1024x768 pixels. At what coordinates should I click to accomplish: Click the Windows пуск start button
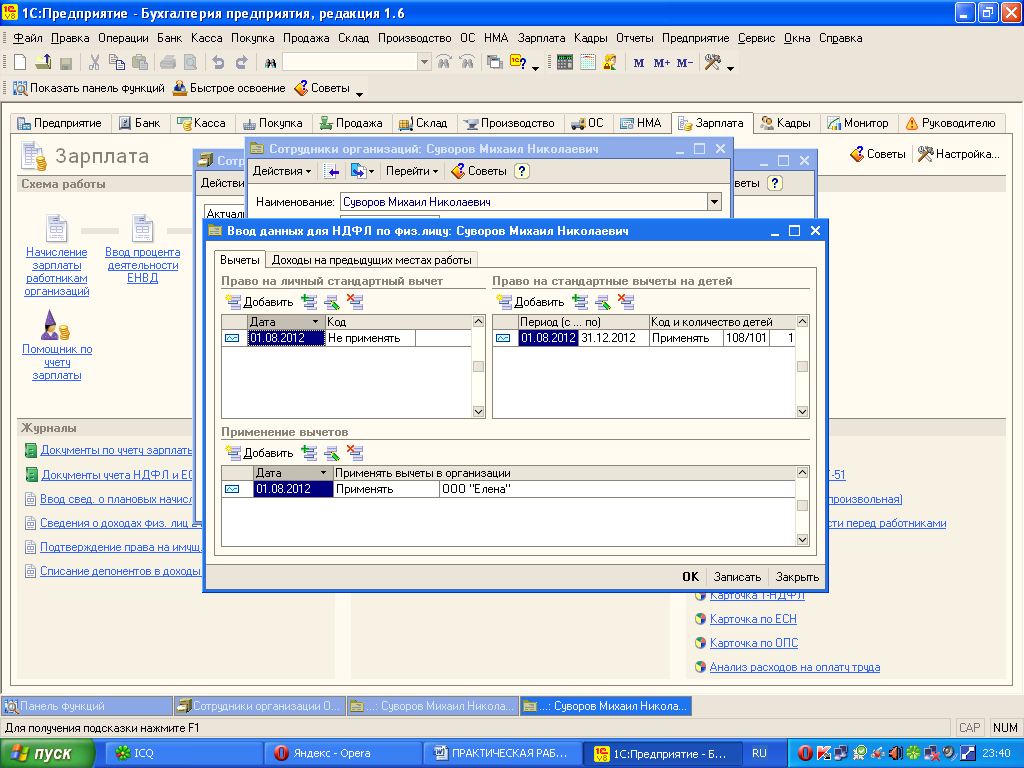(x=47, y=754)
